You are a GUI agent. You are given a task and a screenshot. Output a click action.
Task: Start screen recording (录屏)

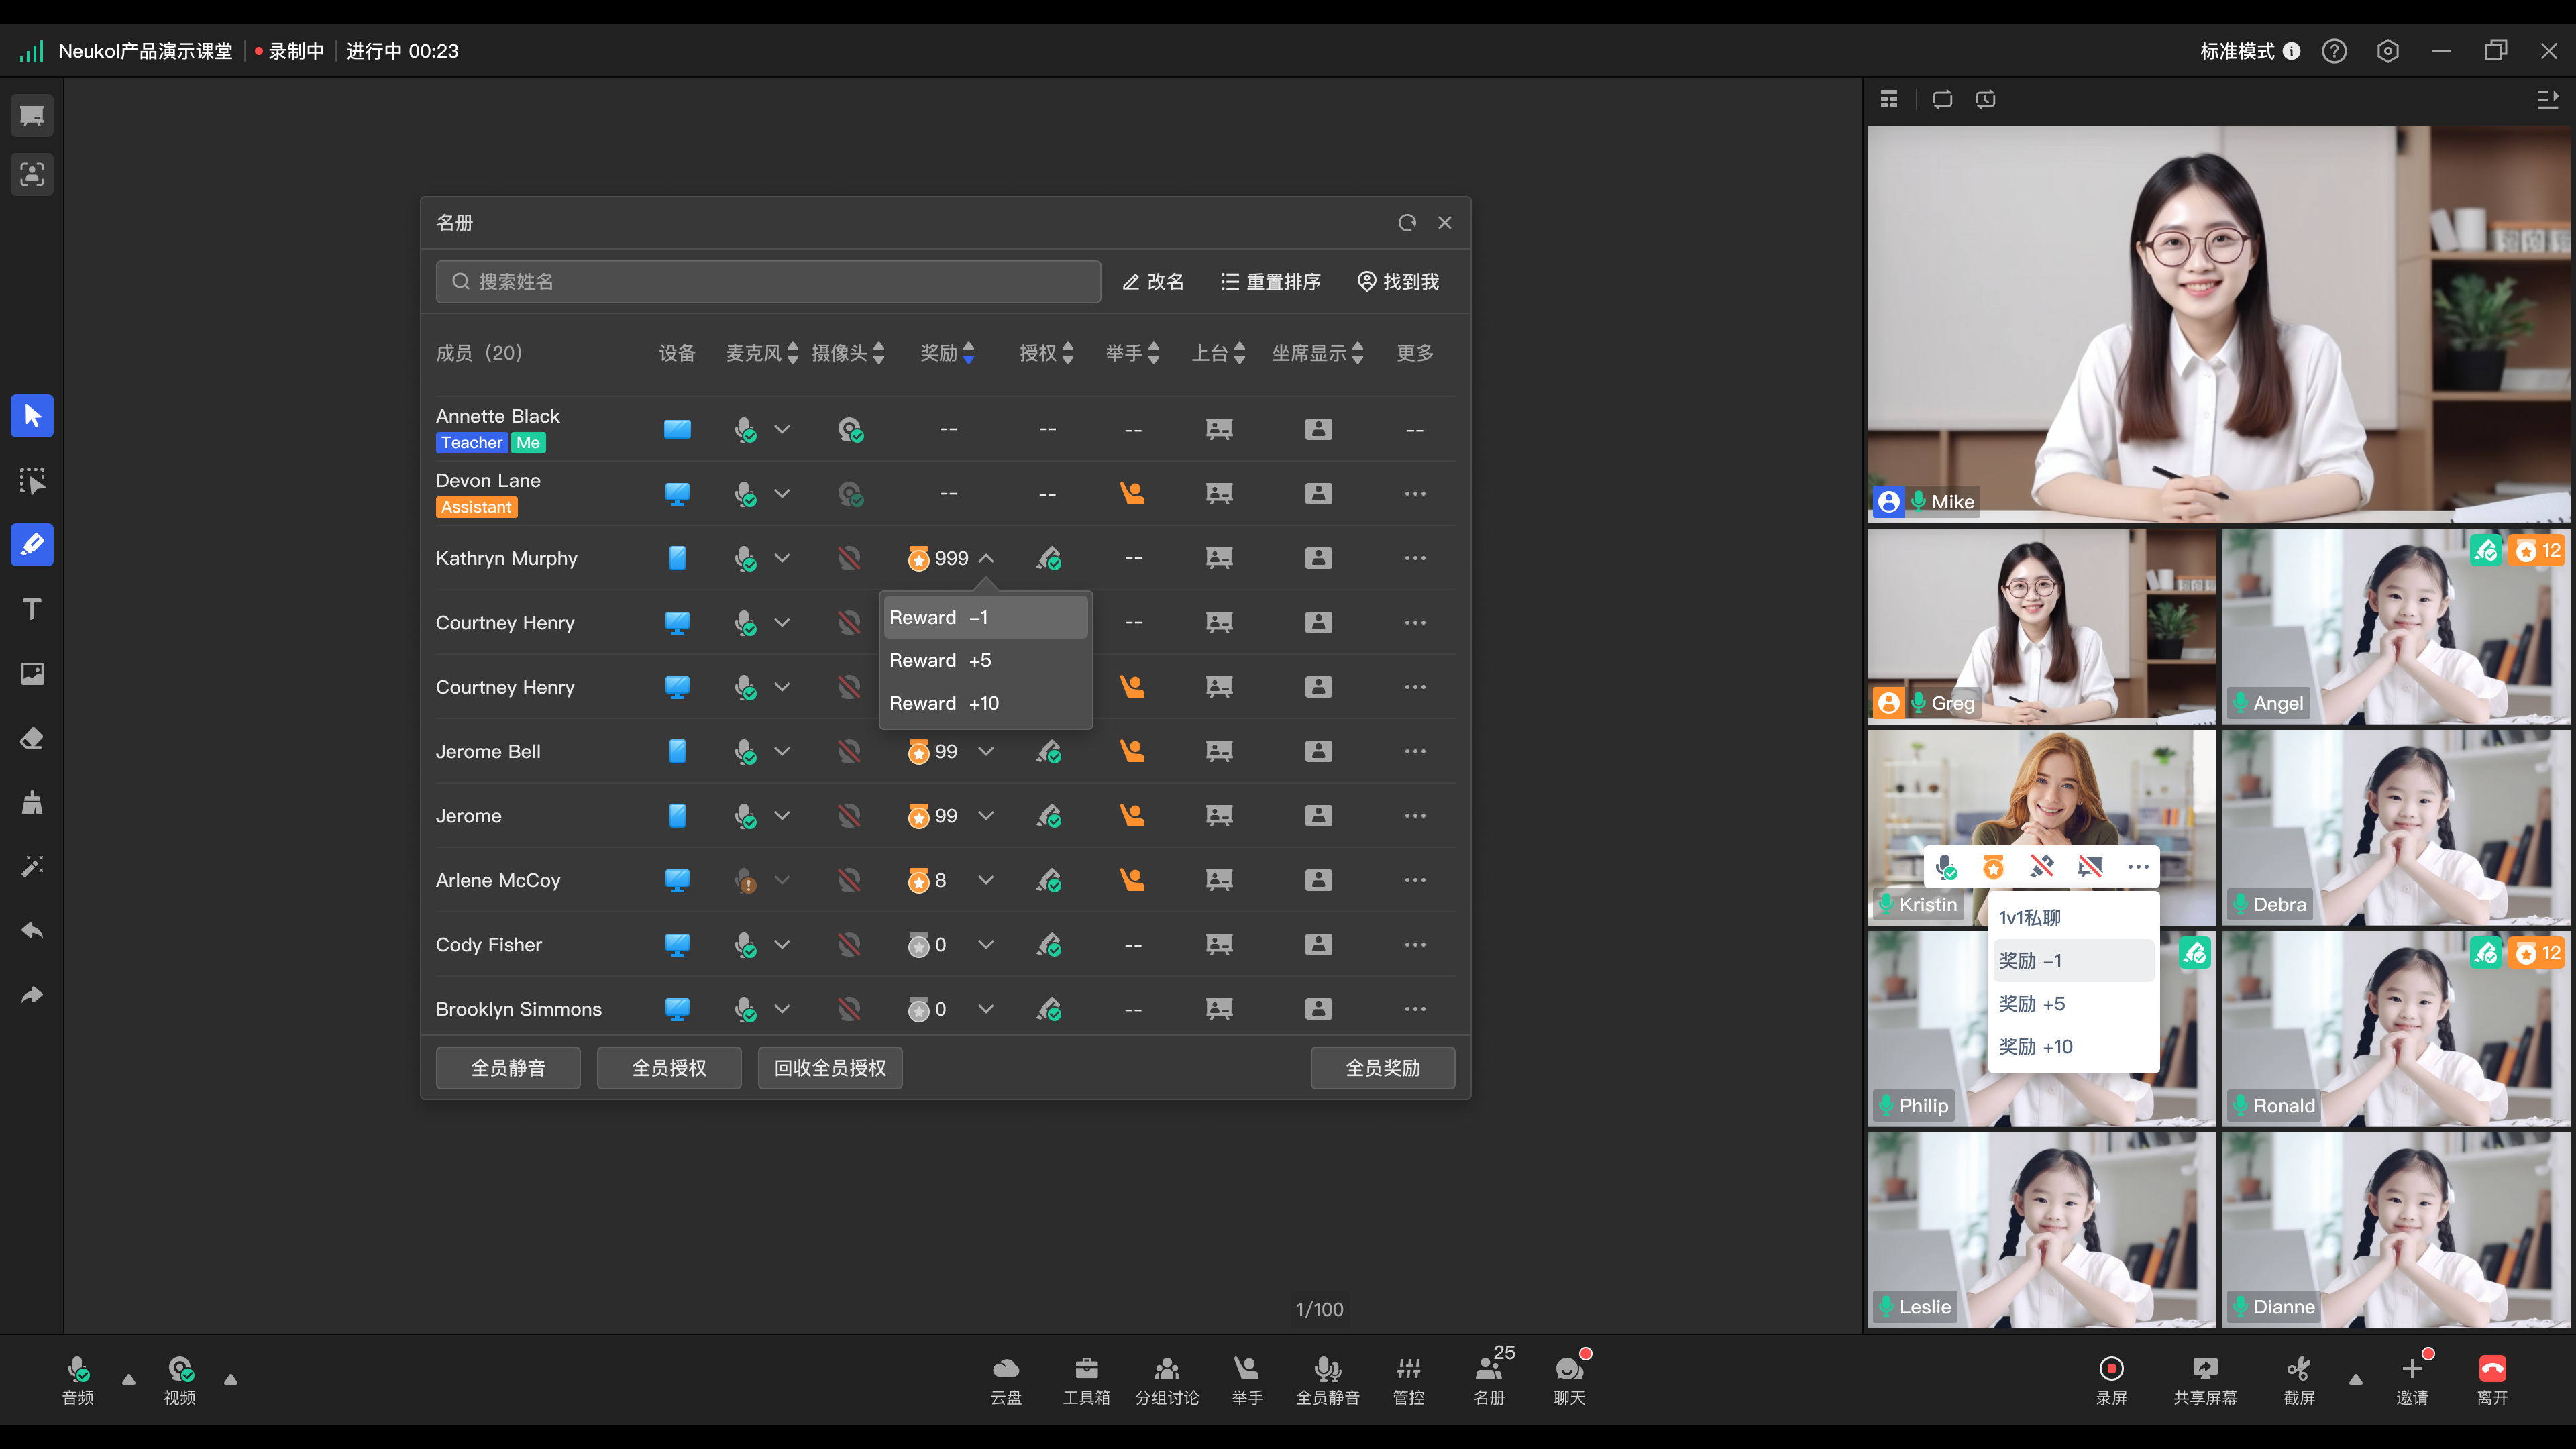[2112, 1381]
